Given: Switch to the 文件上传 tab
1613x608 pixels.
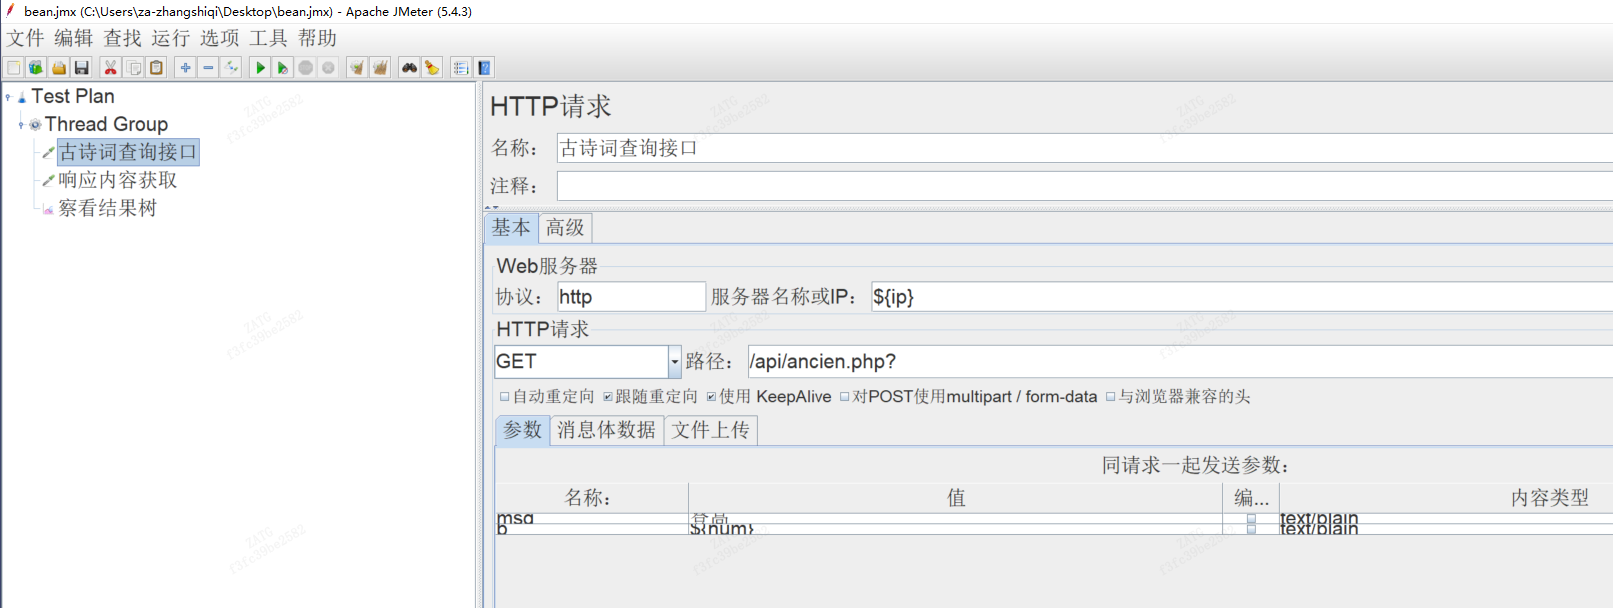Looking at the screenshot, I should pyautogui.click(x=711, y=430).
